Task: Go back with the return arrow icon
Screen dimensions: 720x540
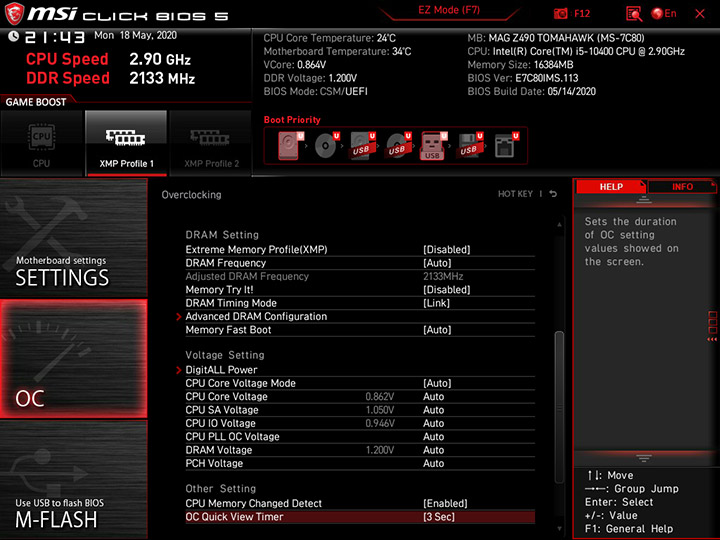Action: pyautogui.click(x=553, y=194)
